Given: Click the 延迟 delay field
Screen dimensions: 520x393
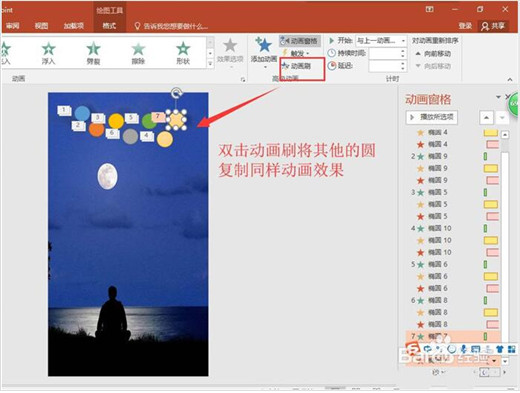Looking at the screenshot, I should [x=384, y=66].
